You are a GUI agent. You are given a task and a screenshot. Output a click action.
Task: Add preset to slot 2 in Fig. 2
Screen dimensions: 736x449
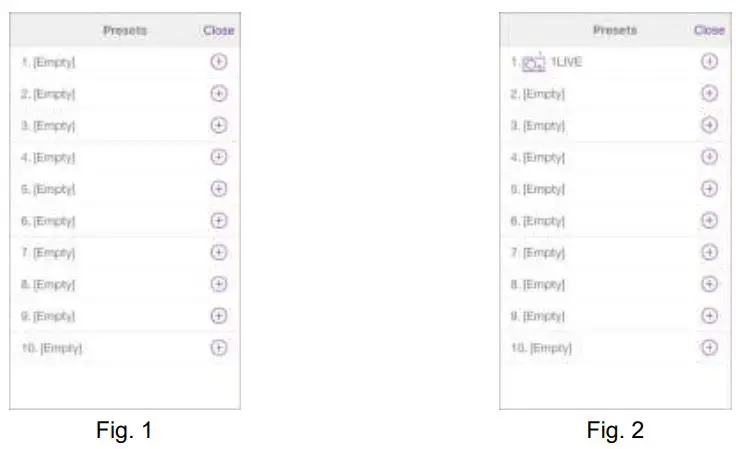click(709, 93)
